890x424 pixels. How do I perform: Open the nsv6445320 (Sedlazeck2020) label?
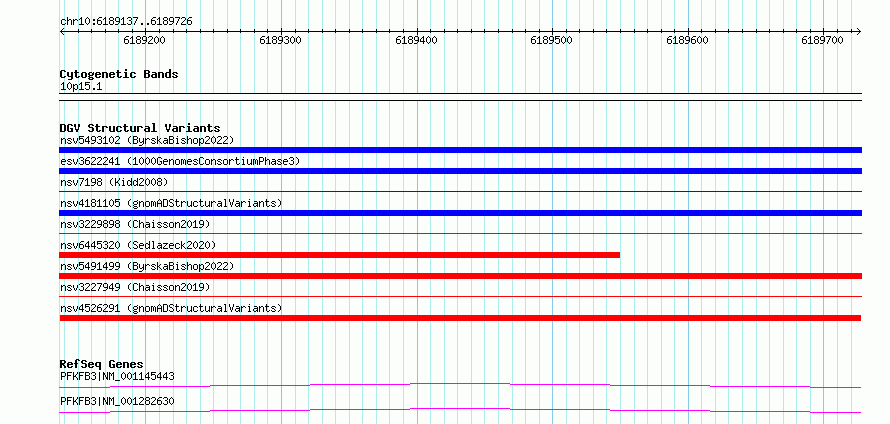point(138,245)
